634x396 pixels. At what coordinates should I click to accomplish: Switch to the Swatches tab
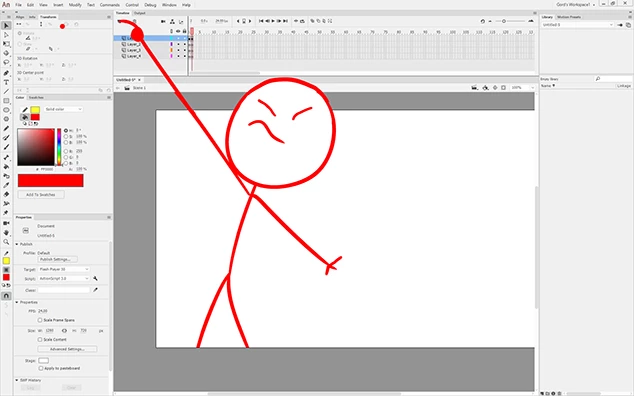36,97
